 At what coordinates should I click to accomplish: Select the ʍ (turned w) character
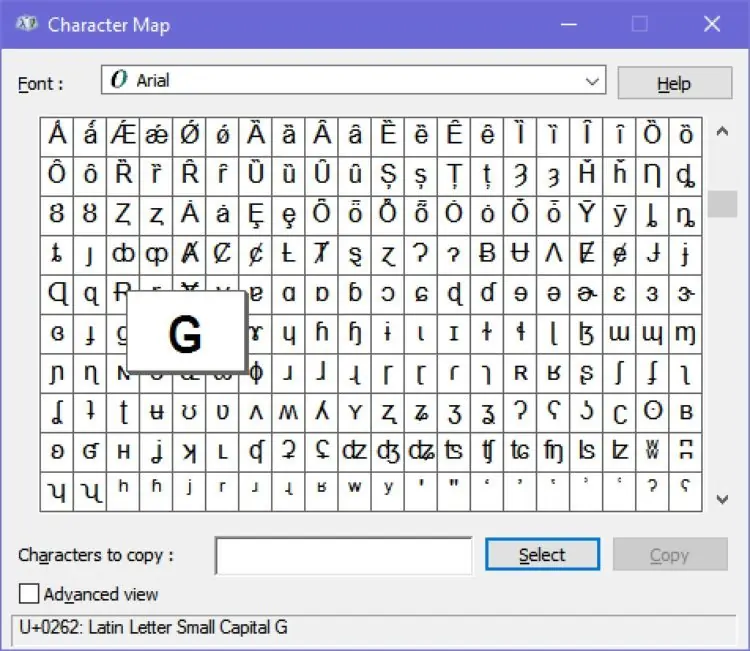(288, 413)
